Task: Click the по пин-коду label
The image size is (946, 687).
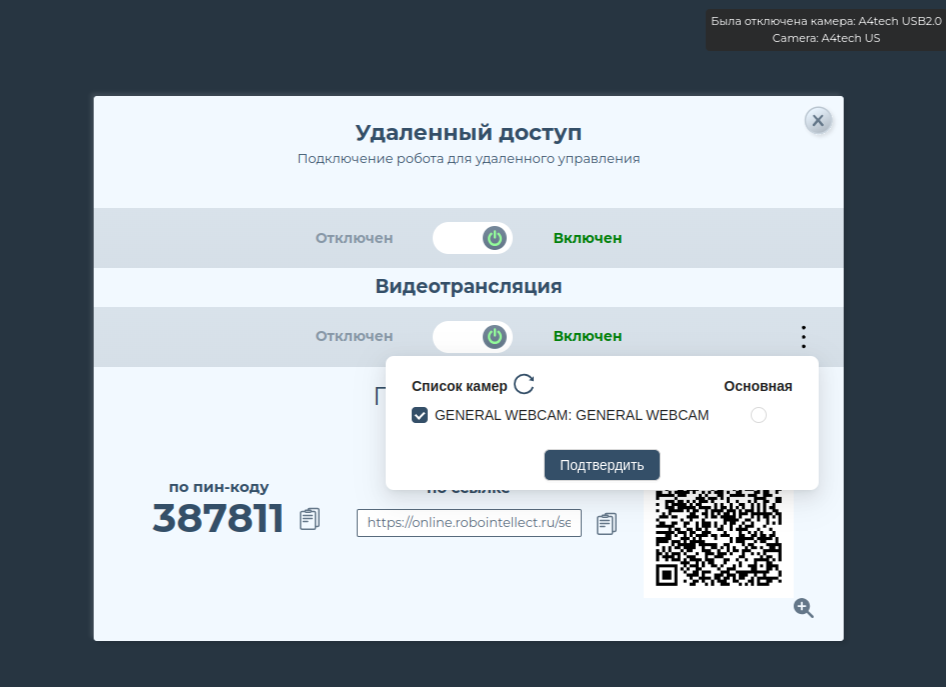Action: [x=218, y=487]
